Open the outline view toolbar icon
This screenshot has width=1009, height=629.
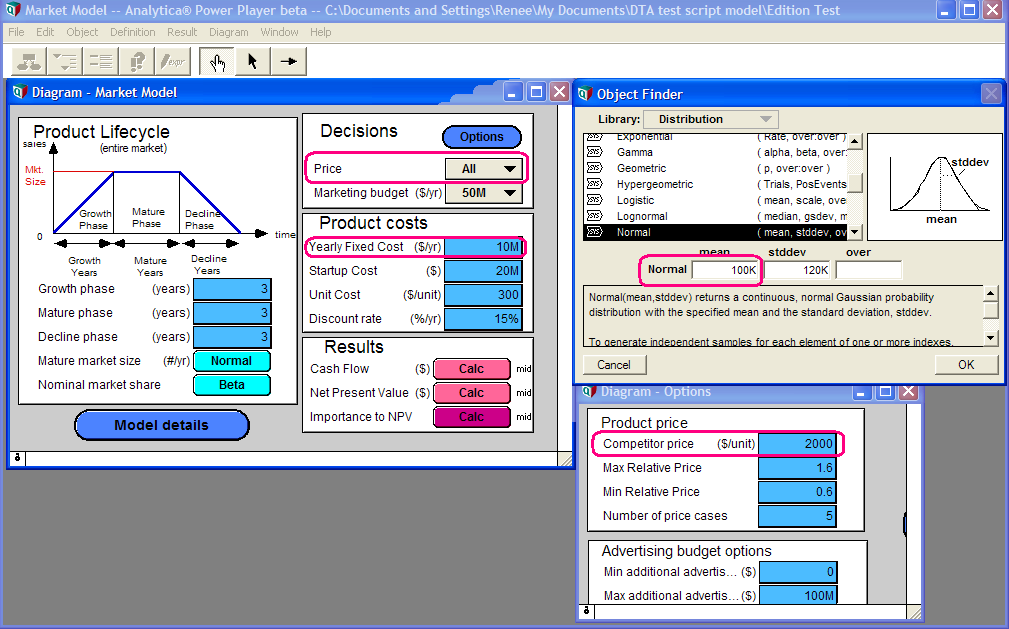point(65,62)
